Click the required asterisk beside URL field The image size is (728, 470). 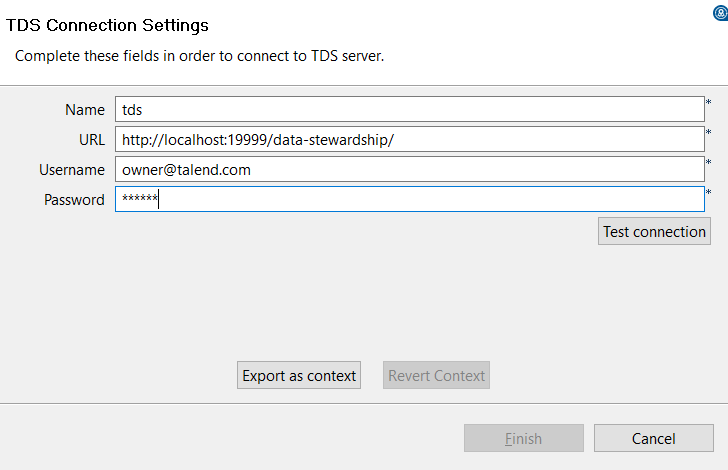point(709,133)
